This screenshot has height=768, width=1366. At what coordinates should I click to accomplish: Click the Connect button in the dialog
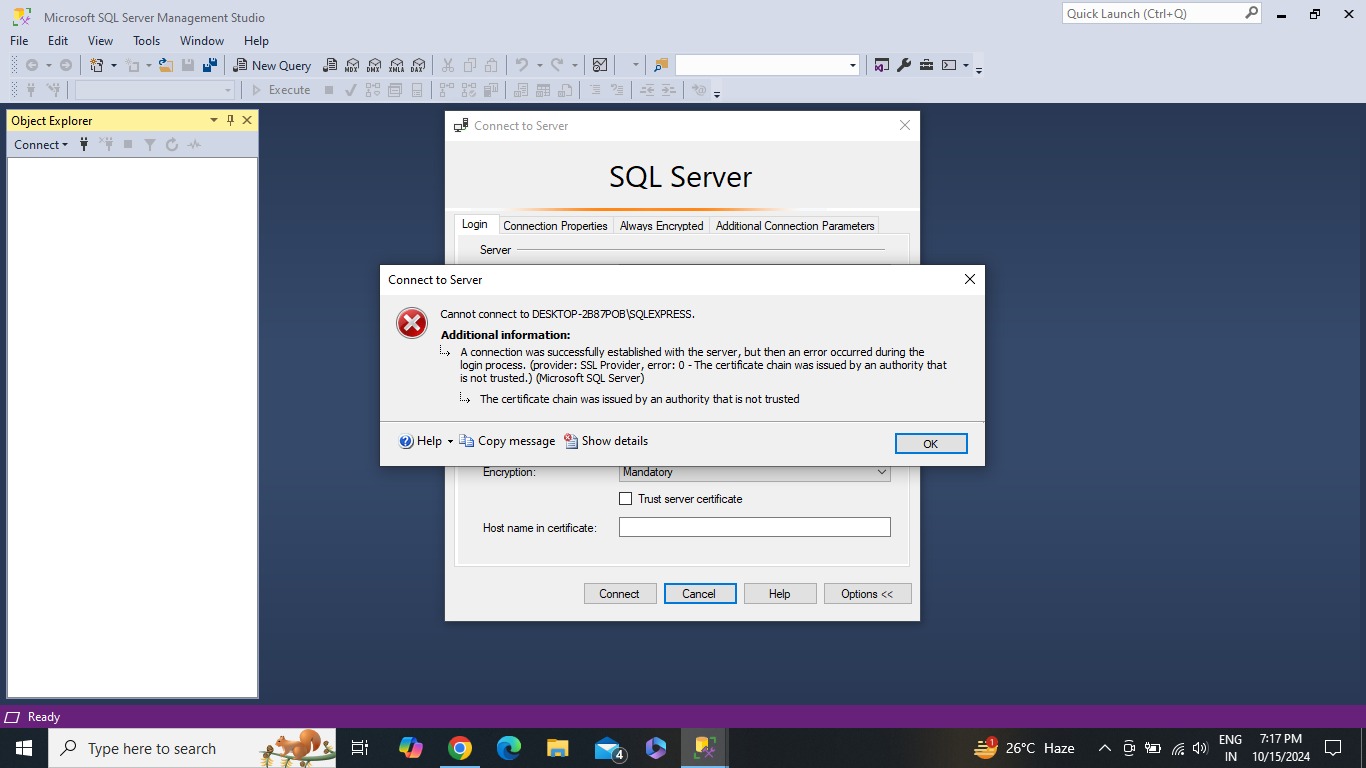[620, 594]
